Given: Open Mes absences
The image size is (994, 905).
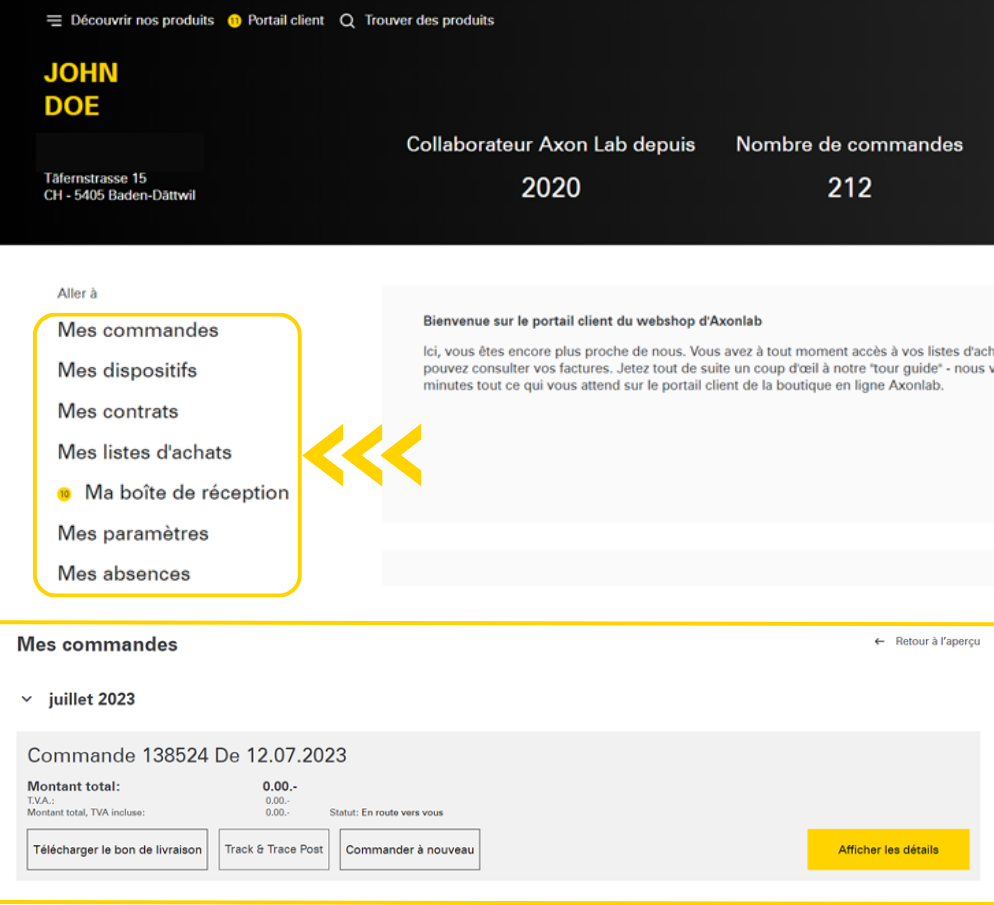Looking at the screenshot, I should (124, 574).
